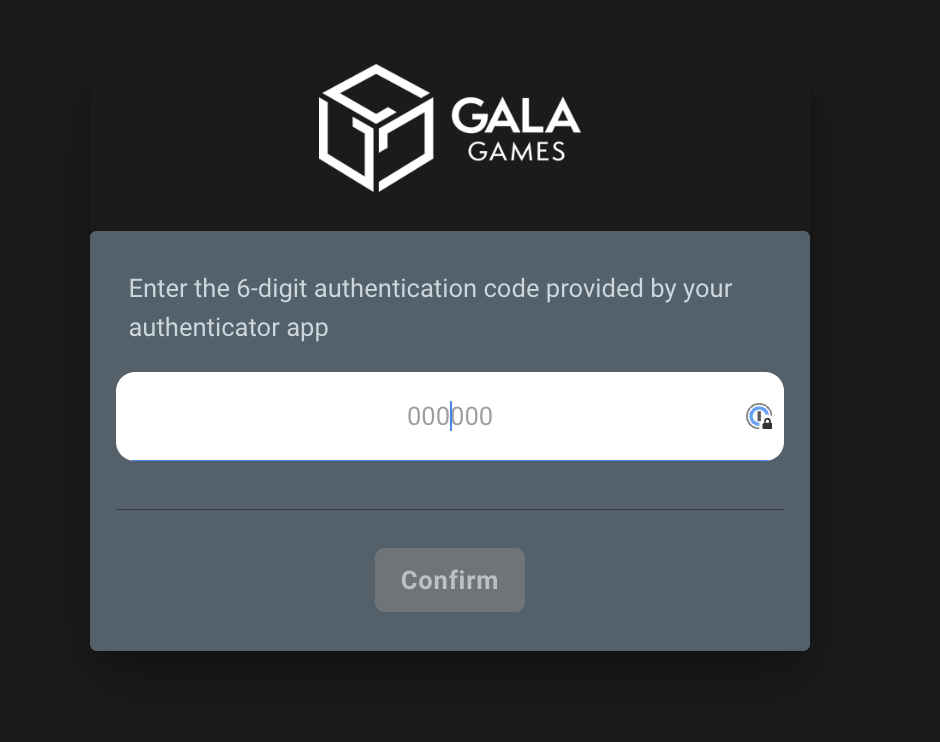Focus the 6-digit authentication code input field
Screen dimensions: 940x742
(x=450, y=416)
